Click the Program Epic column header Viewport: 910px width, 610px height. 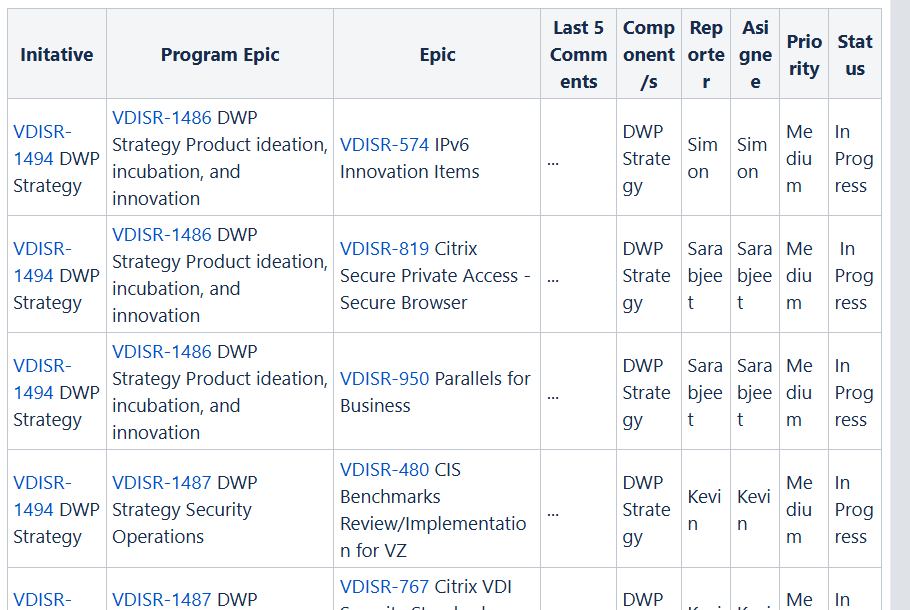point(220,55)
